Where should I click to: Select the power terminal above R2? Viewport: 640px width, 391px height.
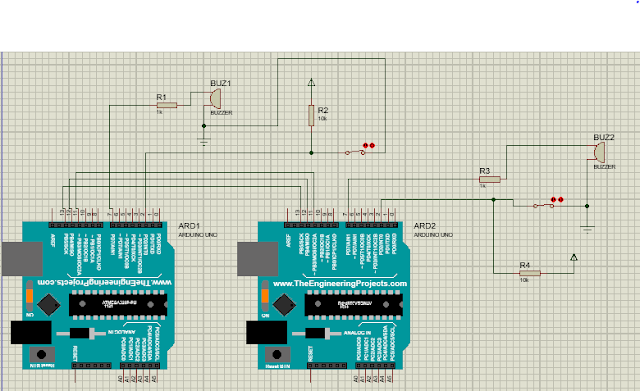(x=311, y=82)
